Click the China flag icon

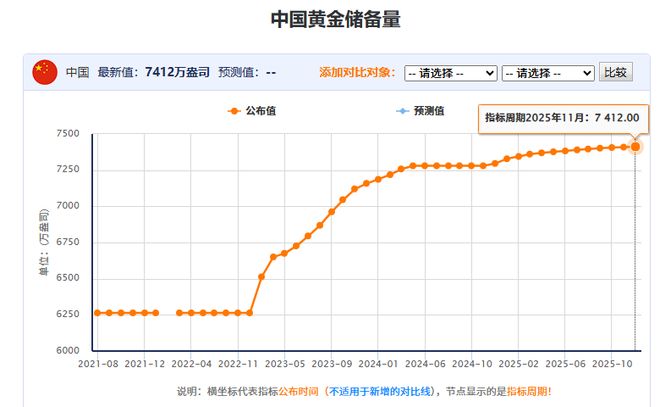click(45, 72)
